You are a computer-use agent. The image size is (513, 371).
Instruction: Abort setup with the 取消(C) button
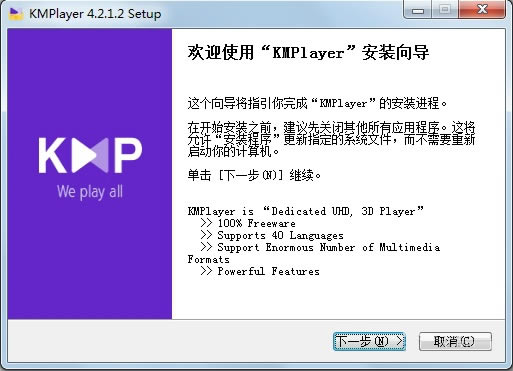click(x=455, y=341)
